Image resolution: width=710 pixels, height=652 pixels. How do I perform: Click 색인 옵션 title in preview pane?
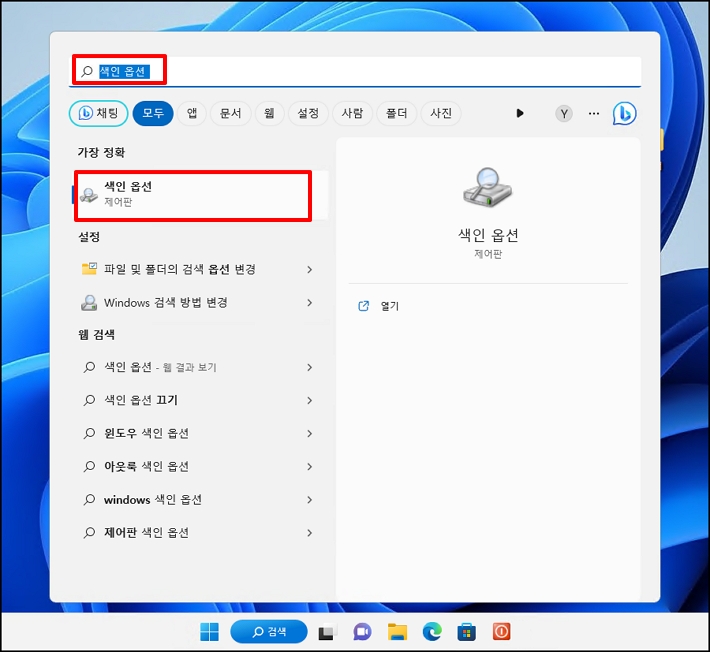(488, 235)
